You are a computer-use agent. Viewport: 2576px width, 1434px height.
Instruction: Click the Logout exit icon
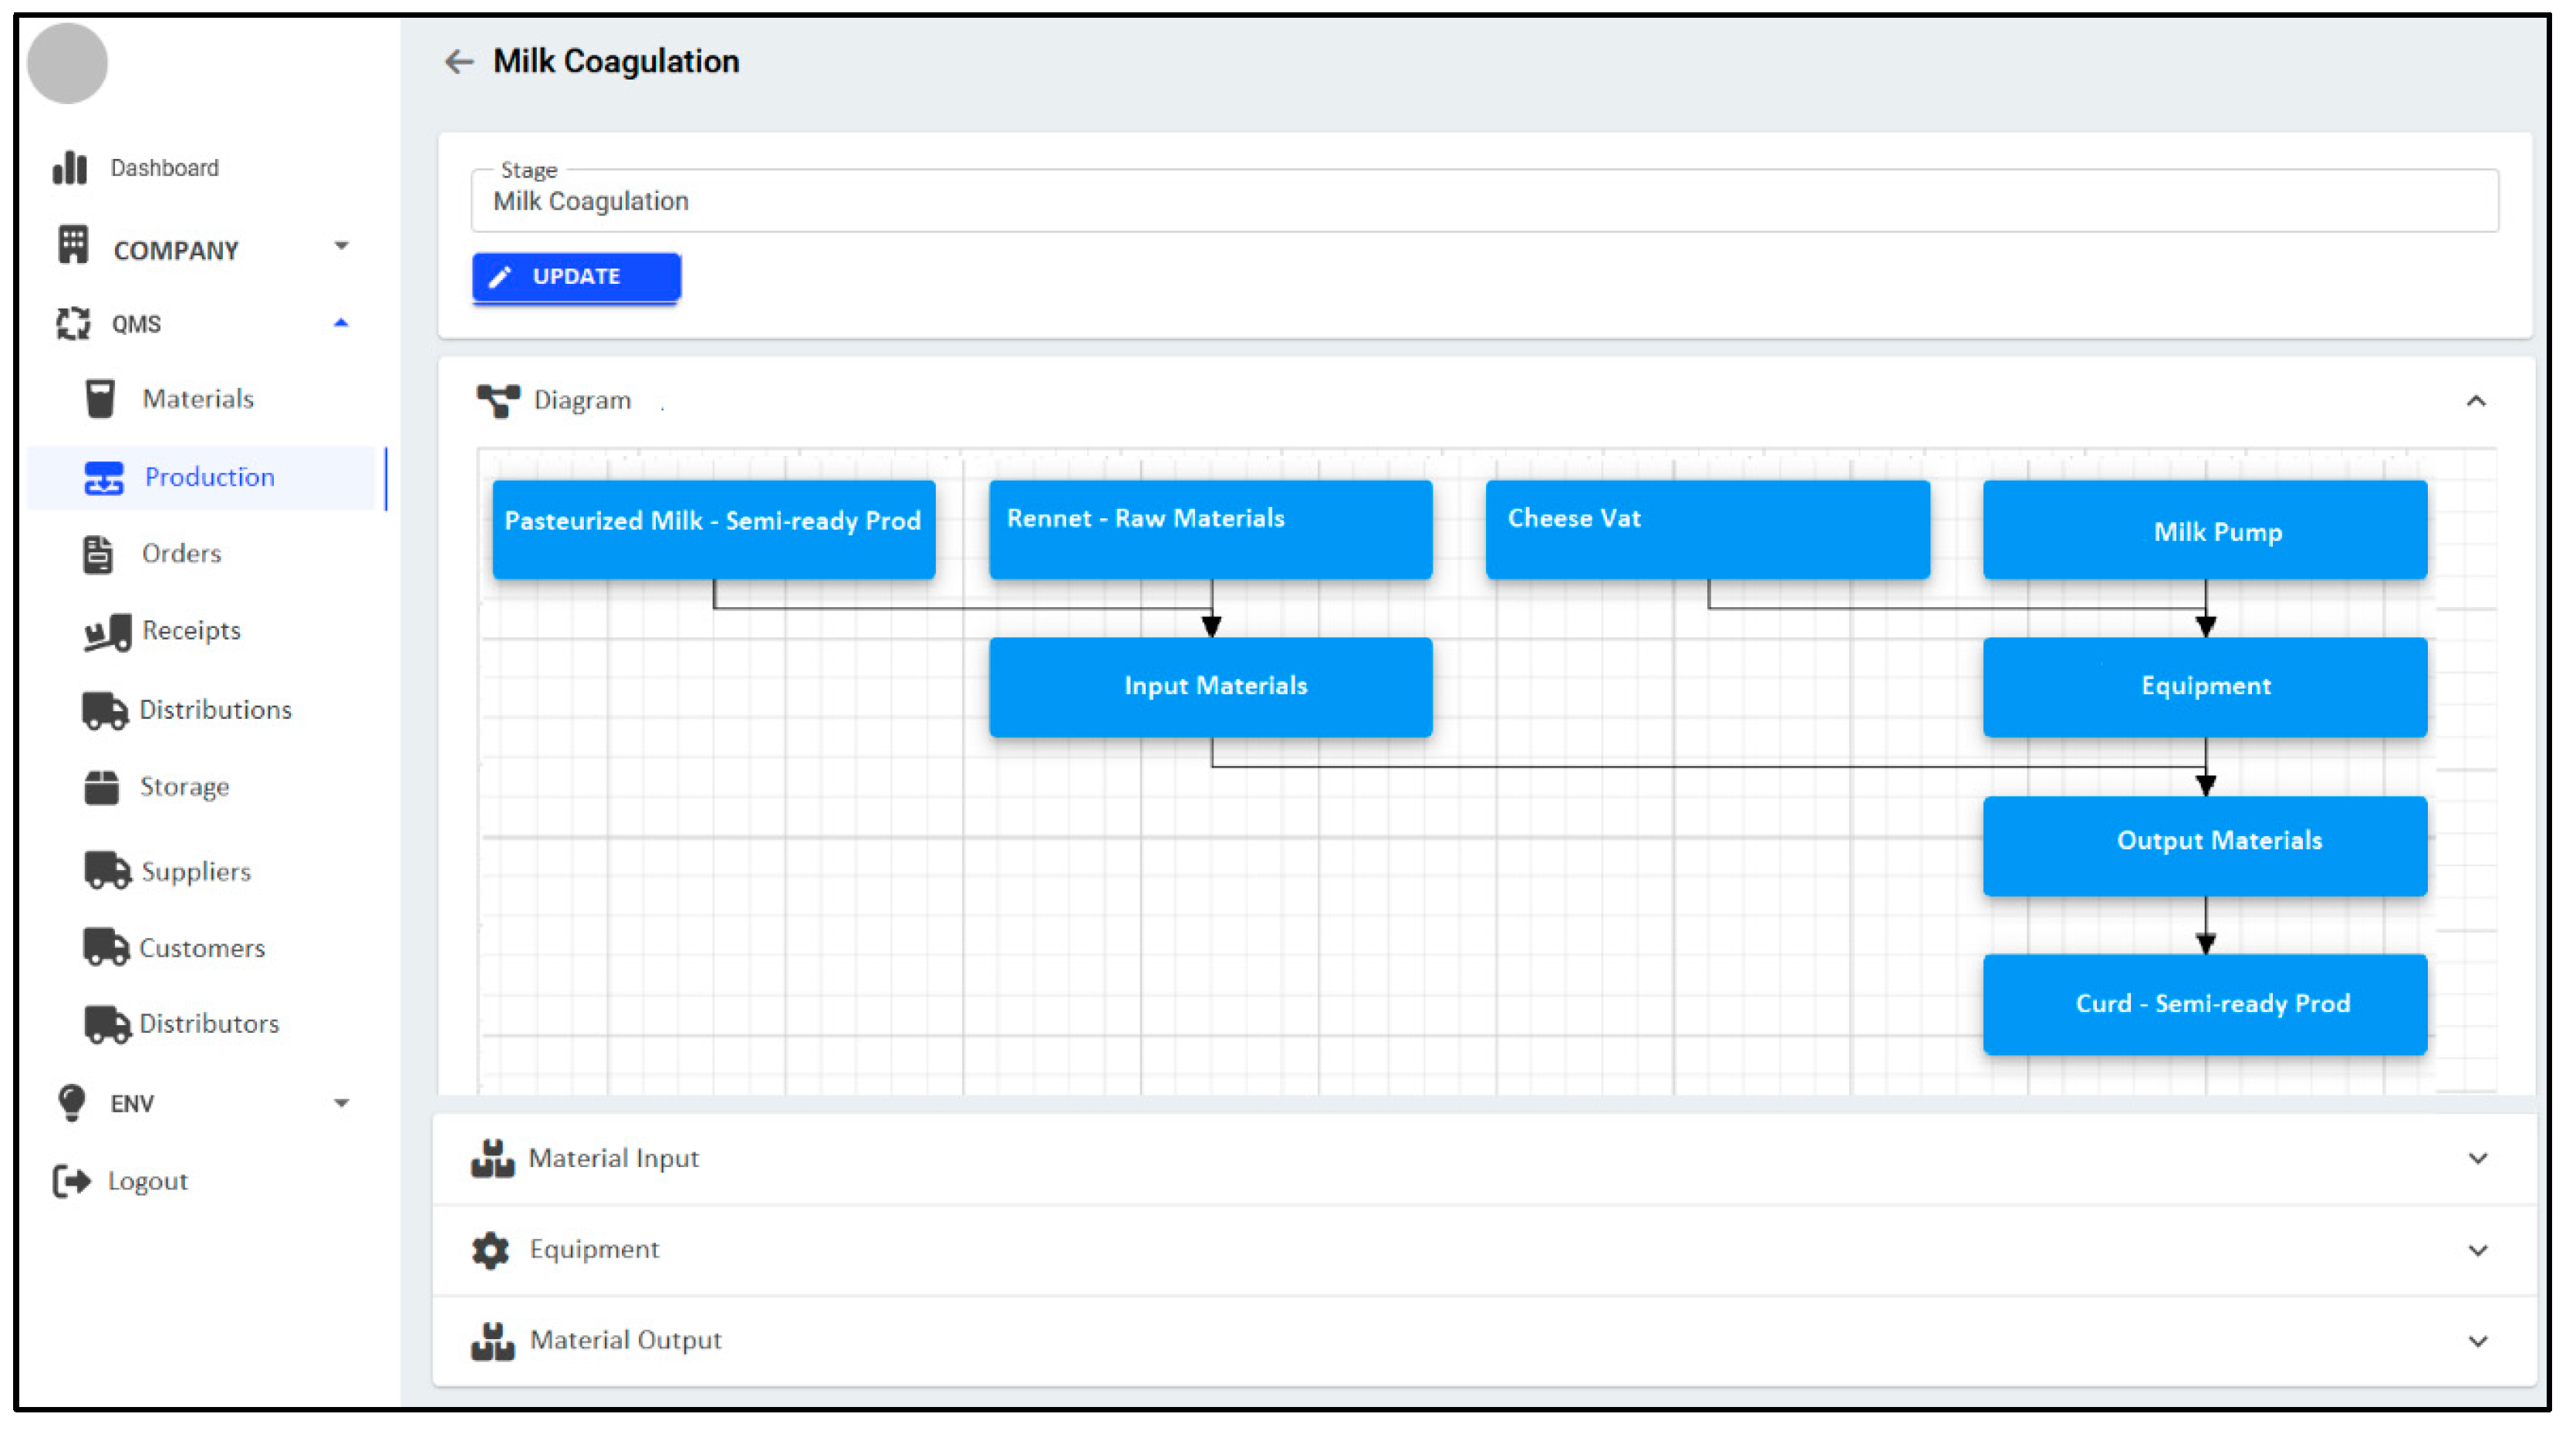(x=72, y=1182)
